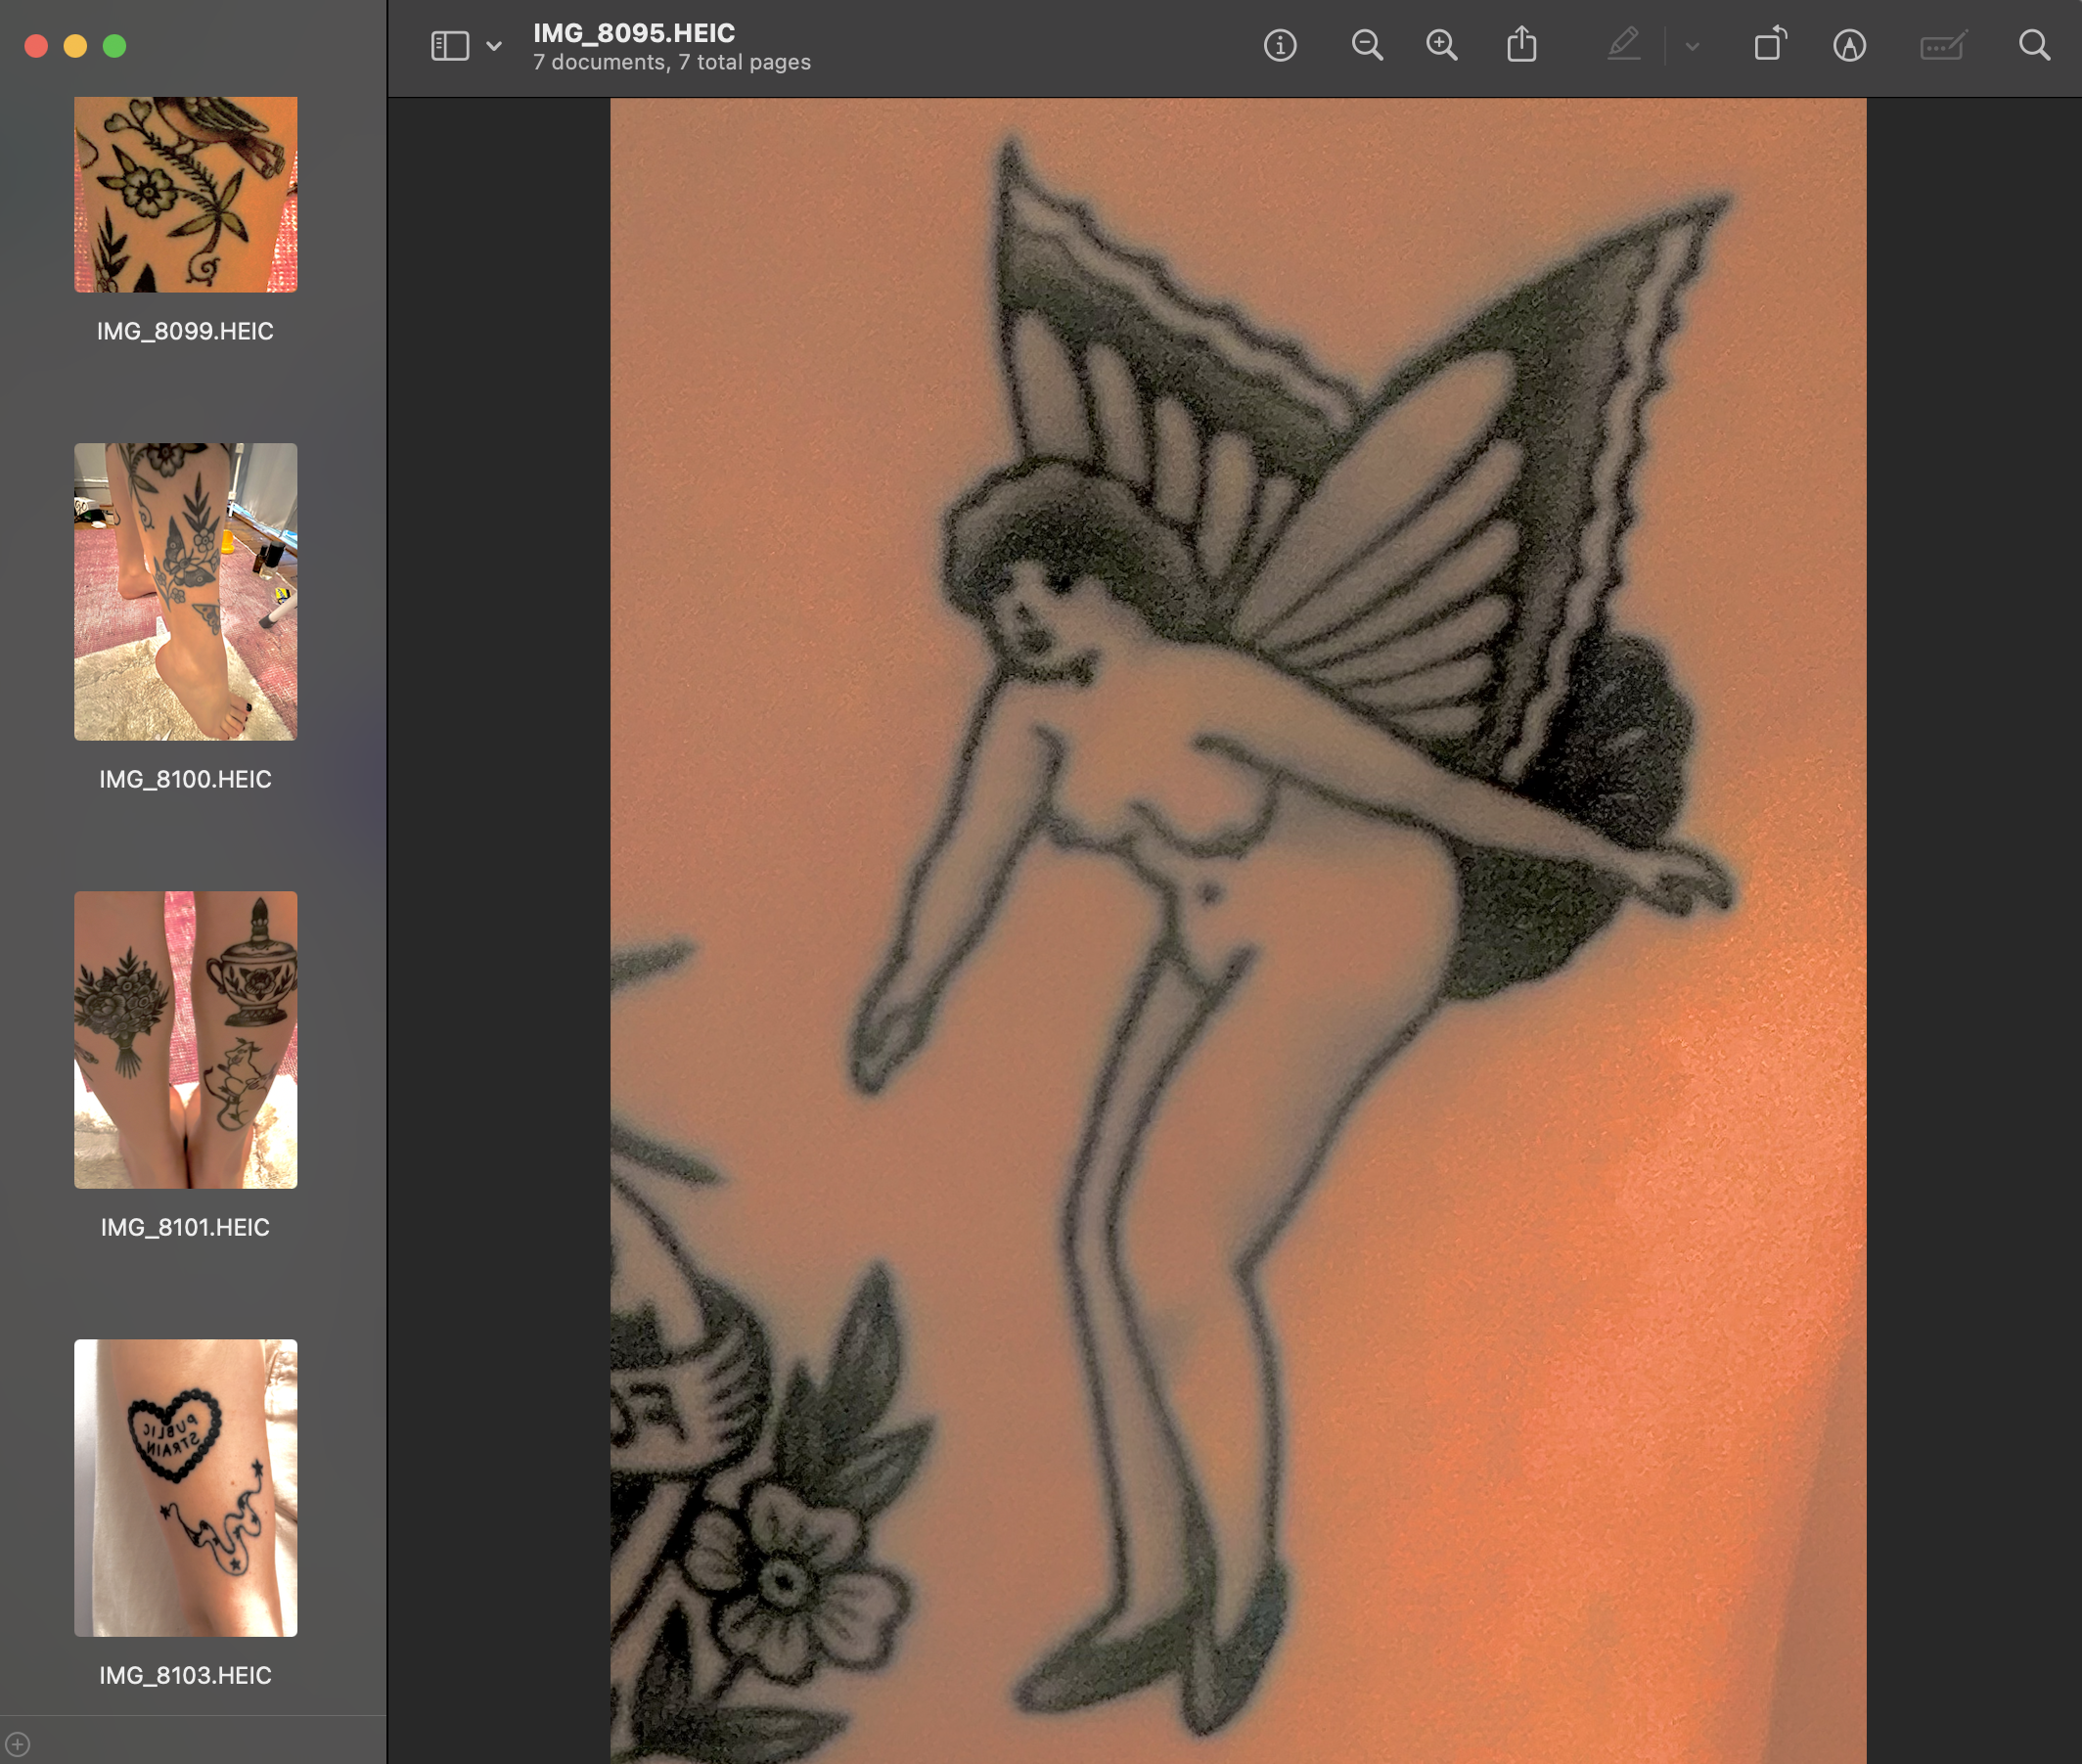Show the image inspector info

1280,46
